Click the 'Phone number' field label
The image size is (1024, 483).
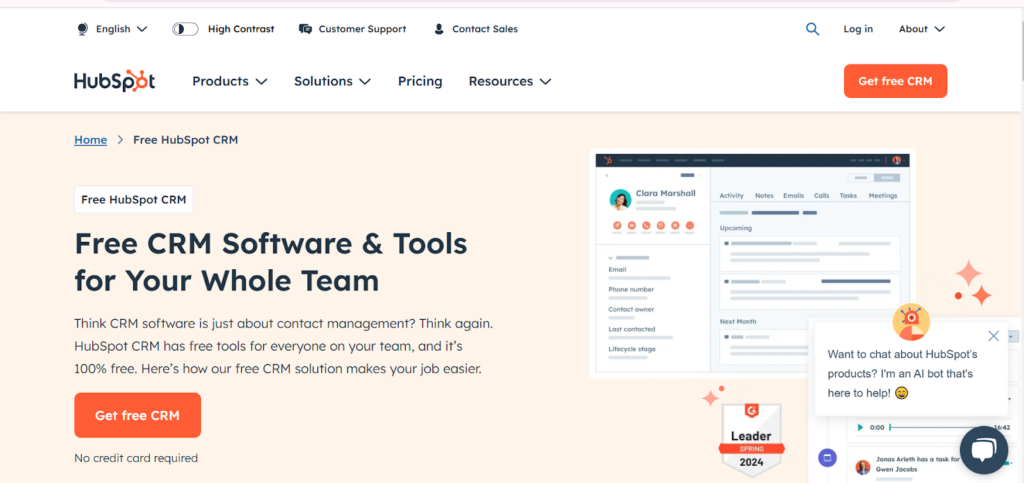click(x=632, y=289)
